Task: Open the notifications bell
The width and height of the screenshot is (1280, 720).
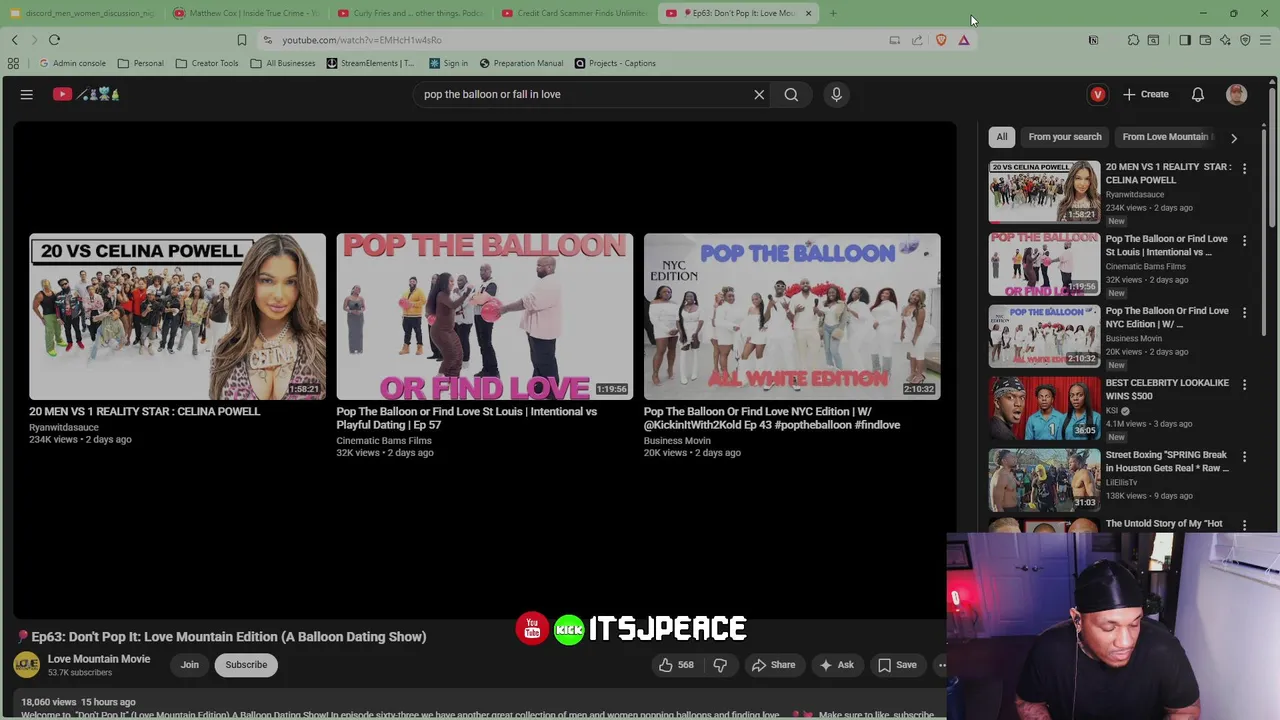Action: pos(1198,94)
